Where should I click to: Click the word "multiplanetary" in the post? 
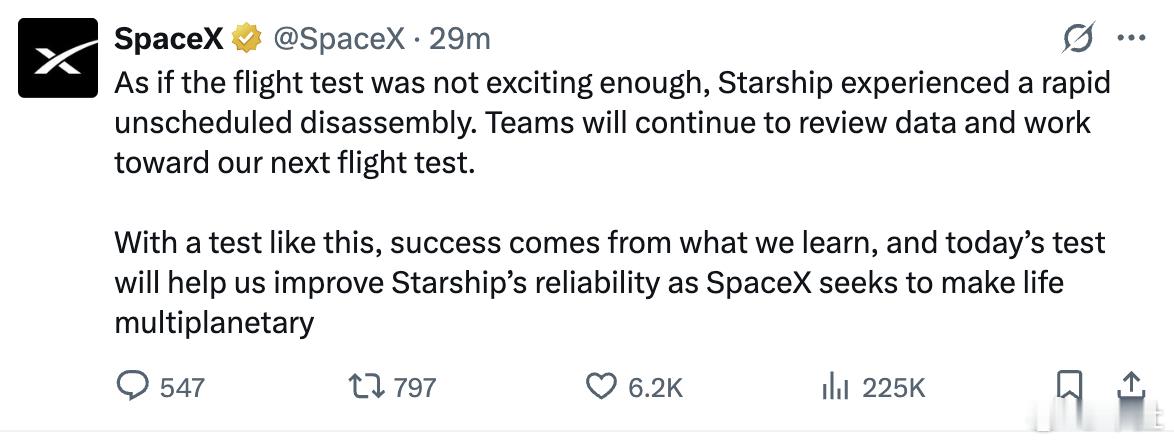[214, 323]
